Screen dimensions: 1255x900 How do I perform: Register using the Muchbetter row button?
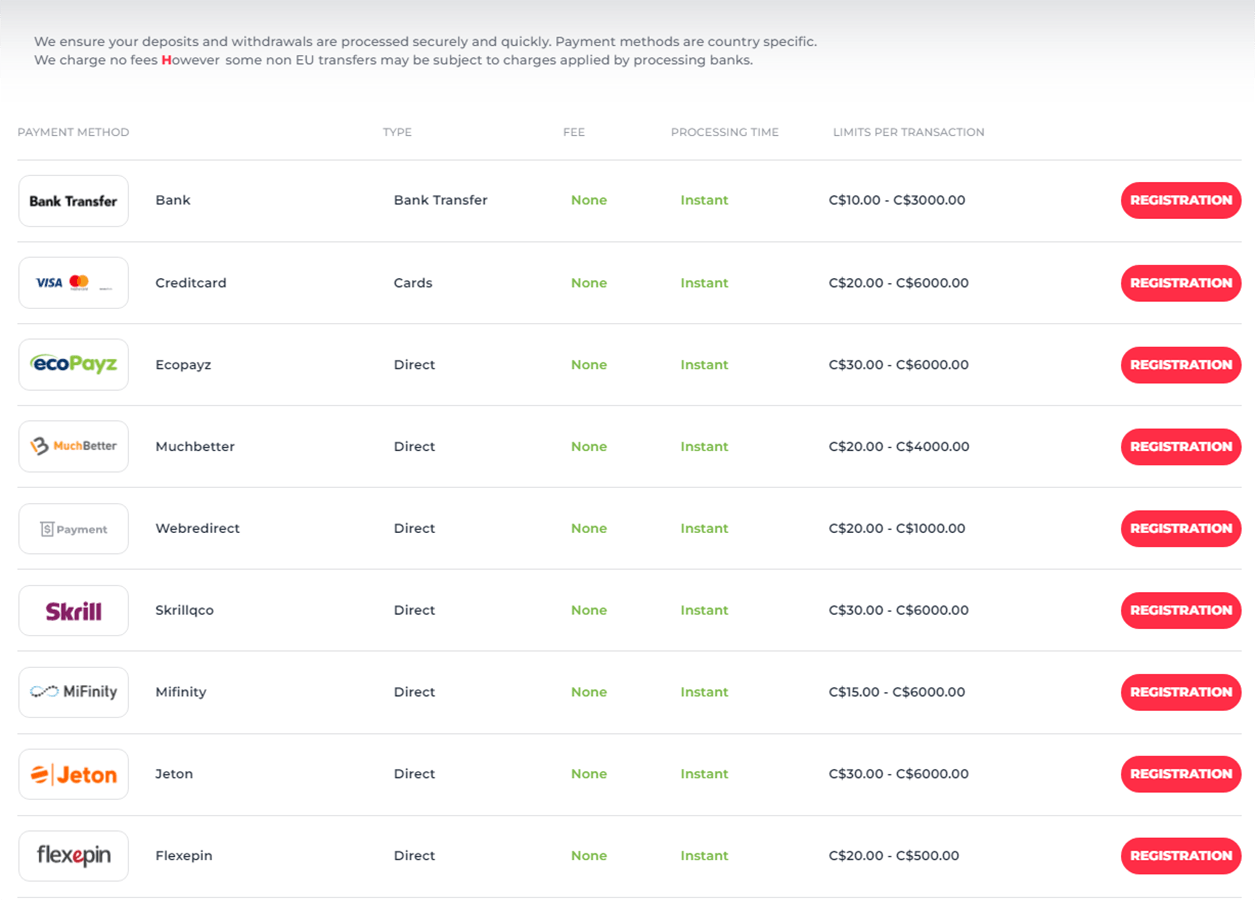(x=1180, y=447)
